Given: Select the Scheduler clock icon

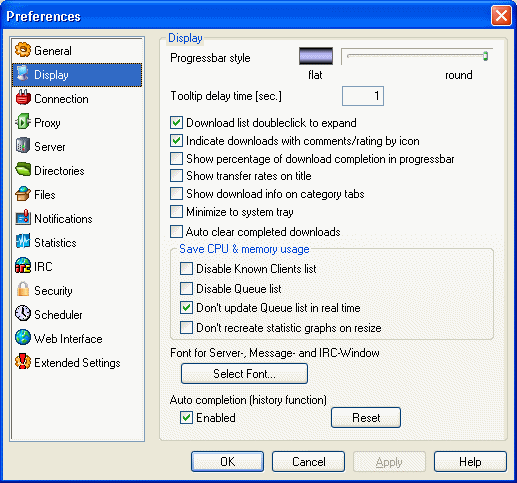Looking at the screenshot, I should pos(23,314).
